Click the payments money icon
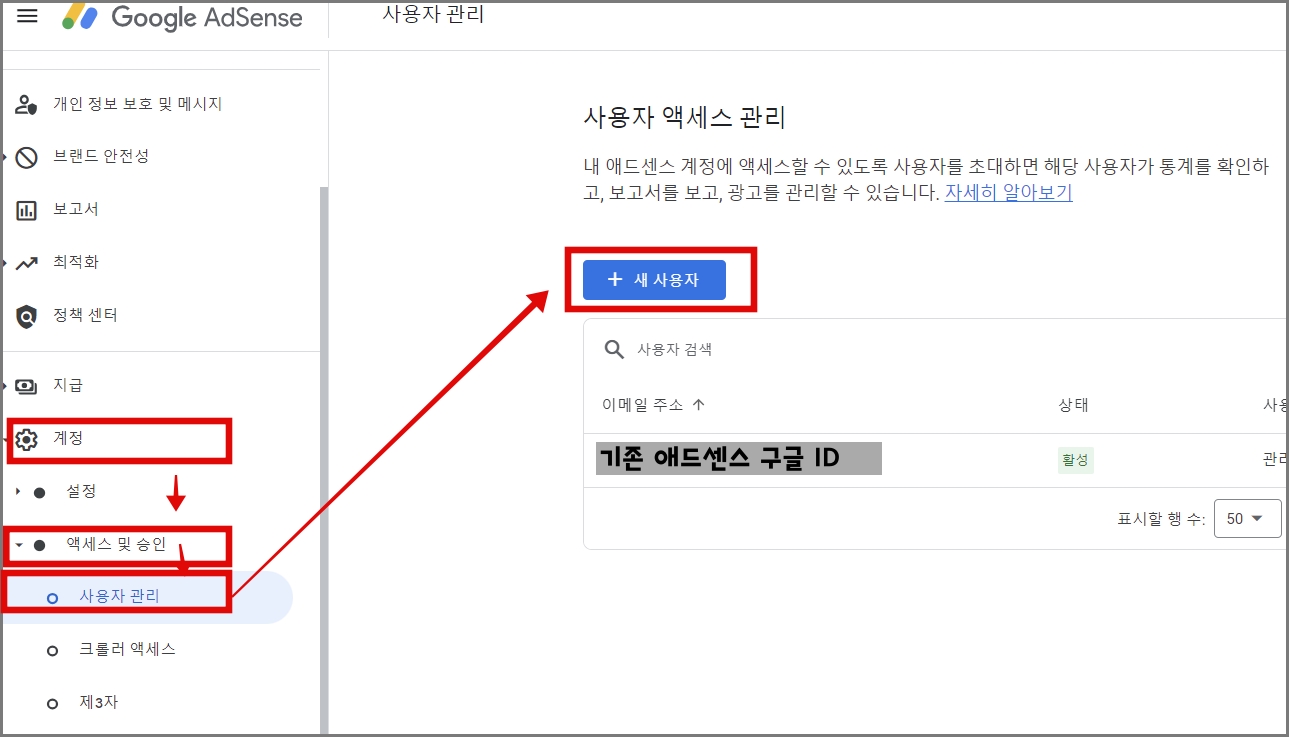1289x737 pixels. coord(27,385)
